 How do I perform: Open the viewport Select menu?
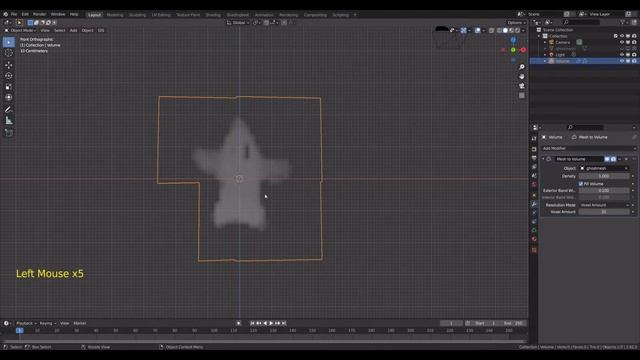click(x=60, y=30)
